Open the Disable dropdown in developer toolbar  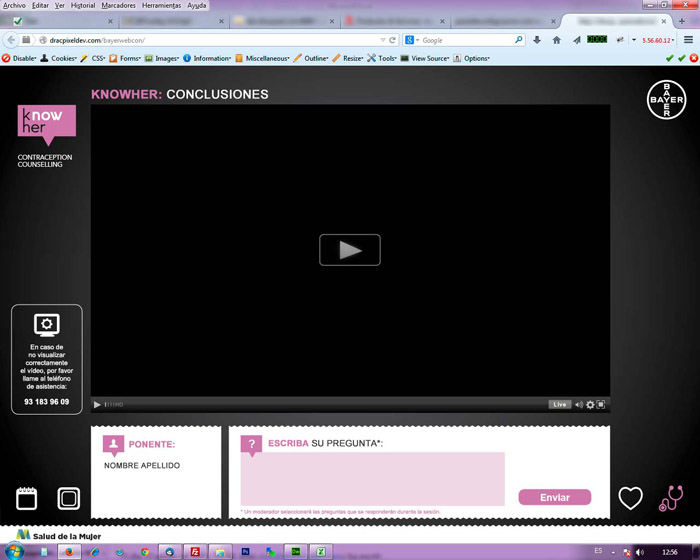pyautogui.click(x=19, y=58)
